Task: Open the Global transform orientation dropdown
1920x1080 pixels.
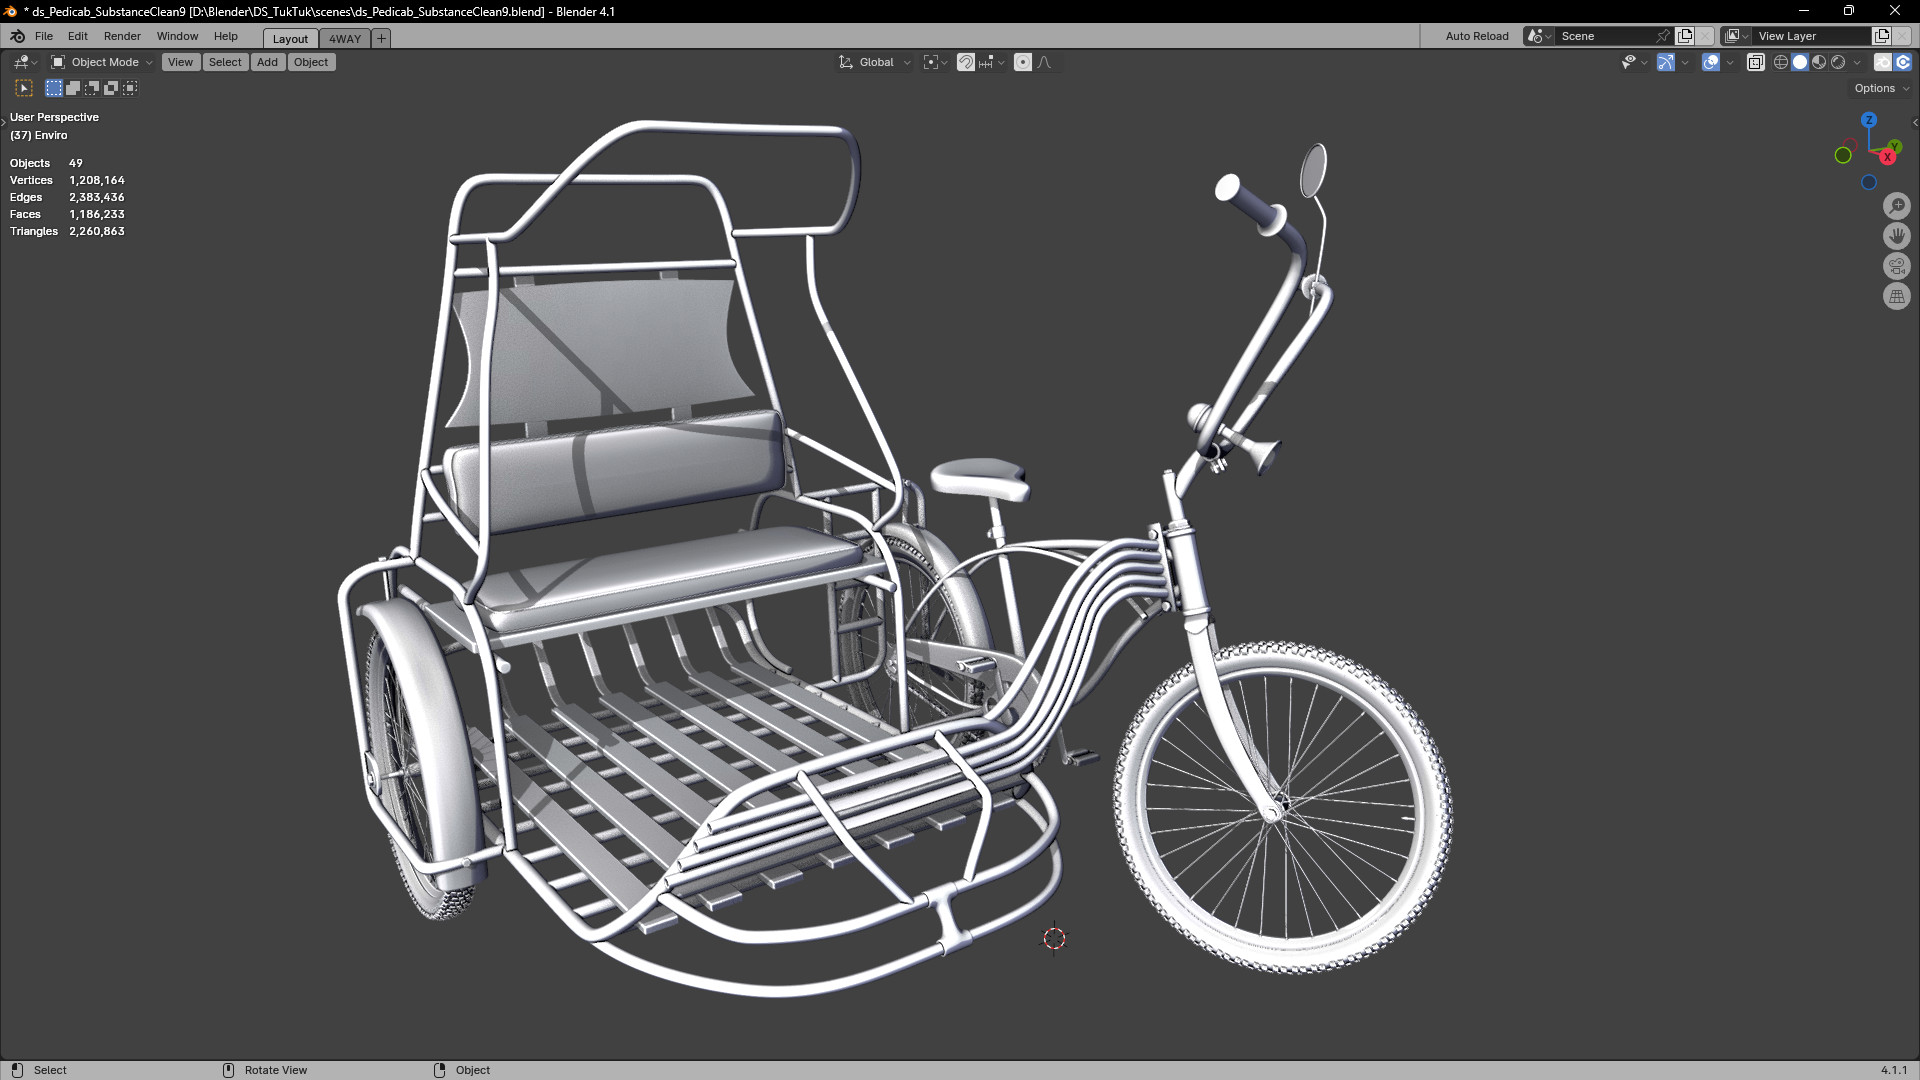Action: coord(876,62)
